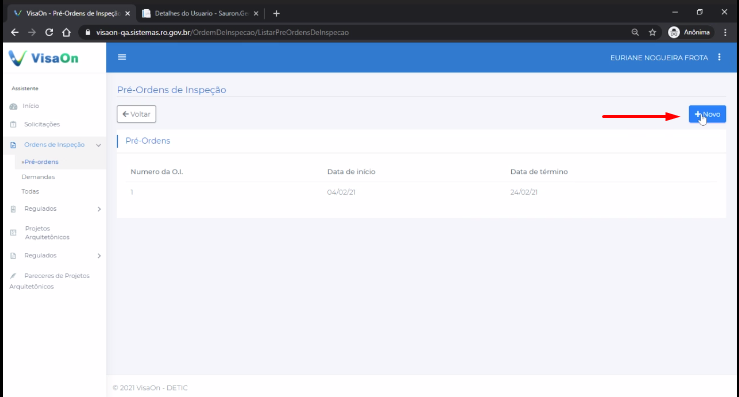
Task: Expand the second Regulados submenu arrow
Action: pyautogui.click(x=99, y=256)
